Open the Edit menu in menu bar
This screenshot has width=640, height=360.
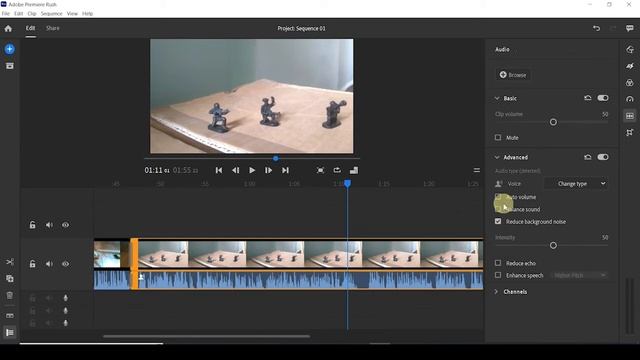pos(19,13)
